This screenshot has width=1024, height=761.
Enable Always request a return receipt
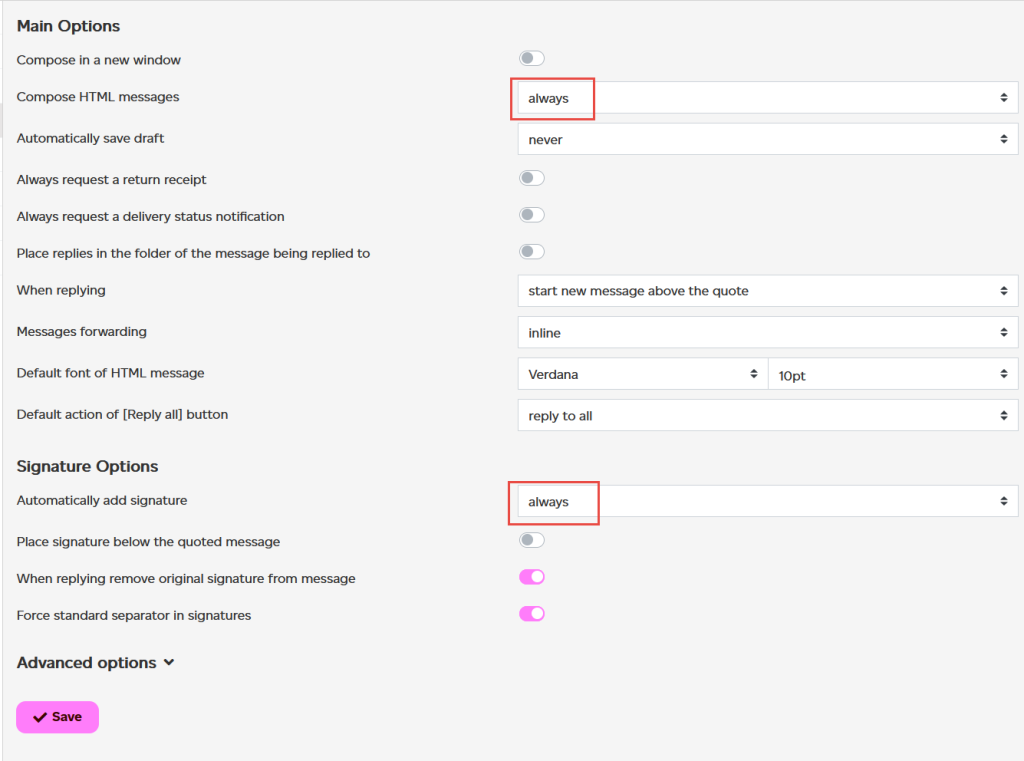(532, 178)
